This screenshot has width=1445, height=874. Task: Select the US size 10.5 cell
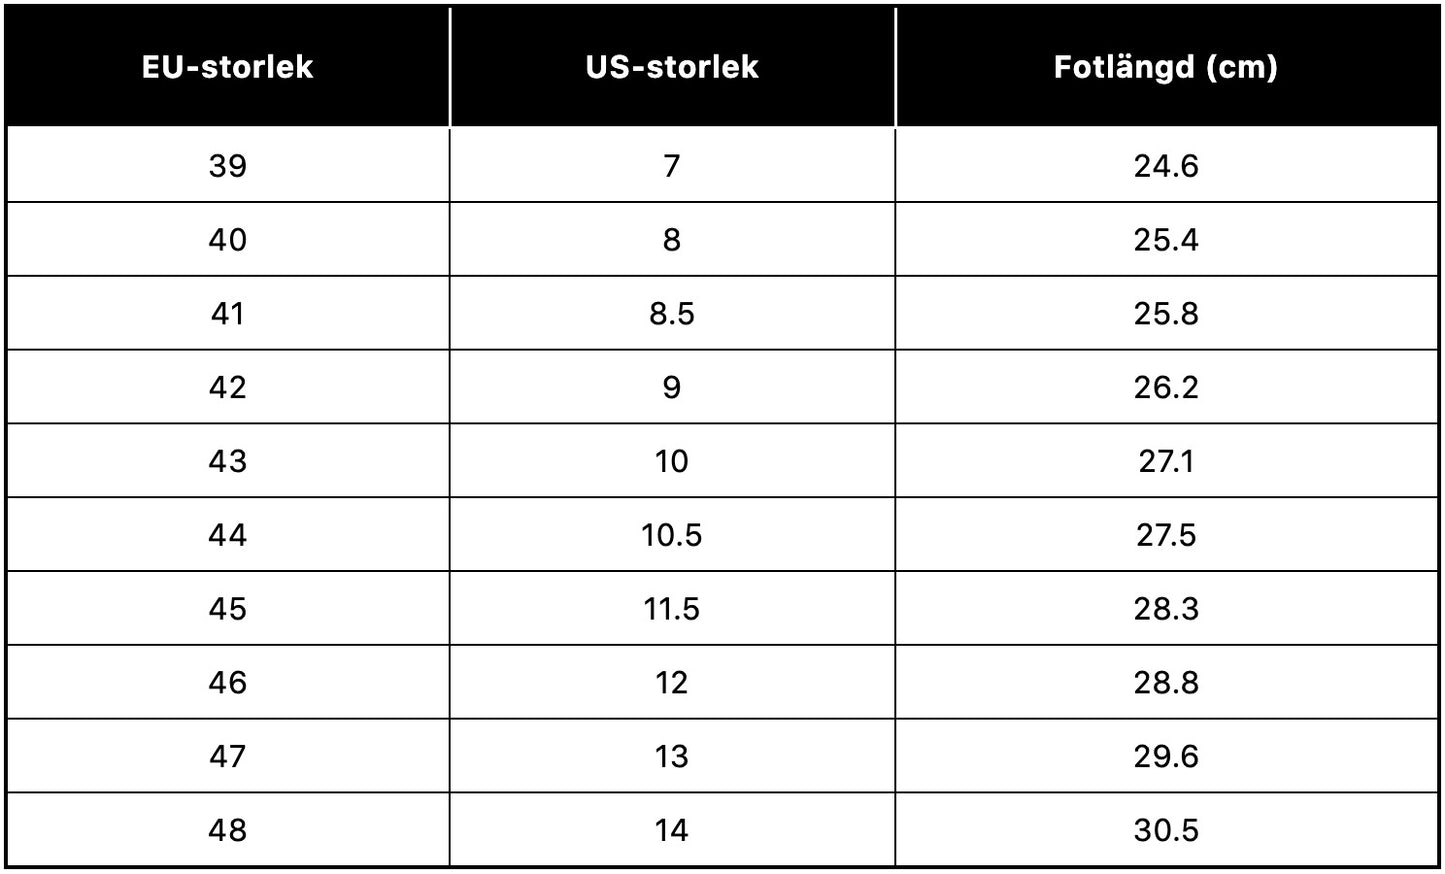(672, 535)
